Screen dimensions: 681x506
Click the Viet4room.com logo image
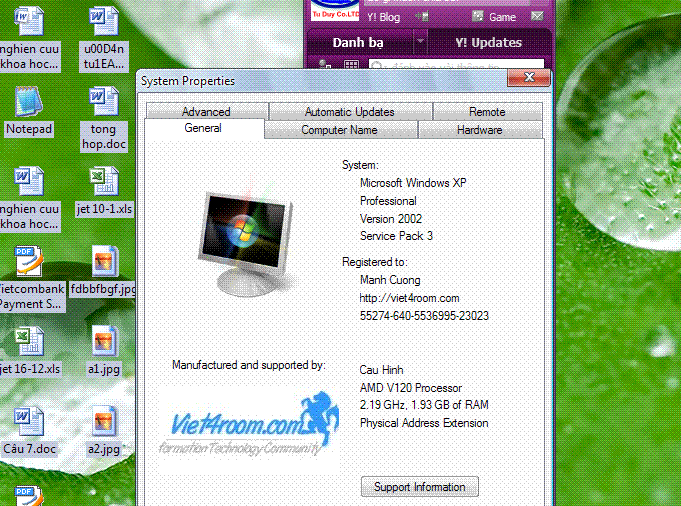pos(249,425)
